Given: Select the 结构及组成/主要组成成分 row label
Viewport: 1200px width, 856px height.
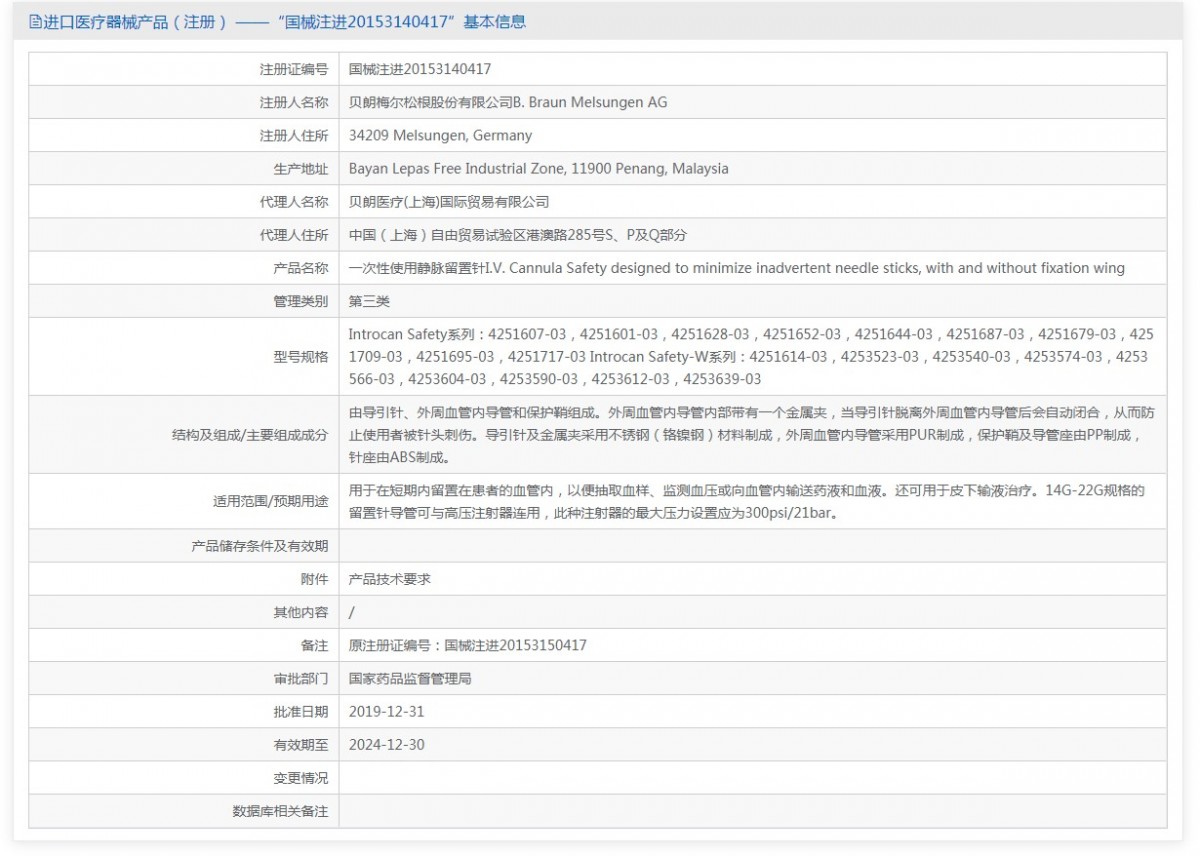Looking at the screenshot, I should coord(250,435).
